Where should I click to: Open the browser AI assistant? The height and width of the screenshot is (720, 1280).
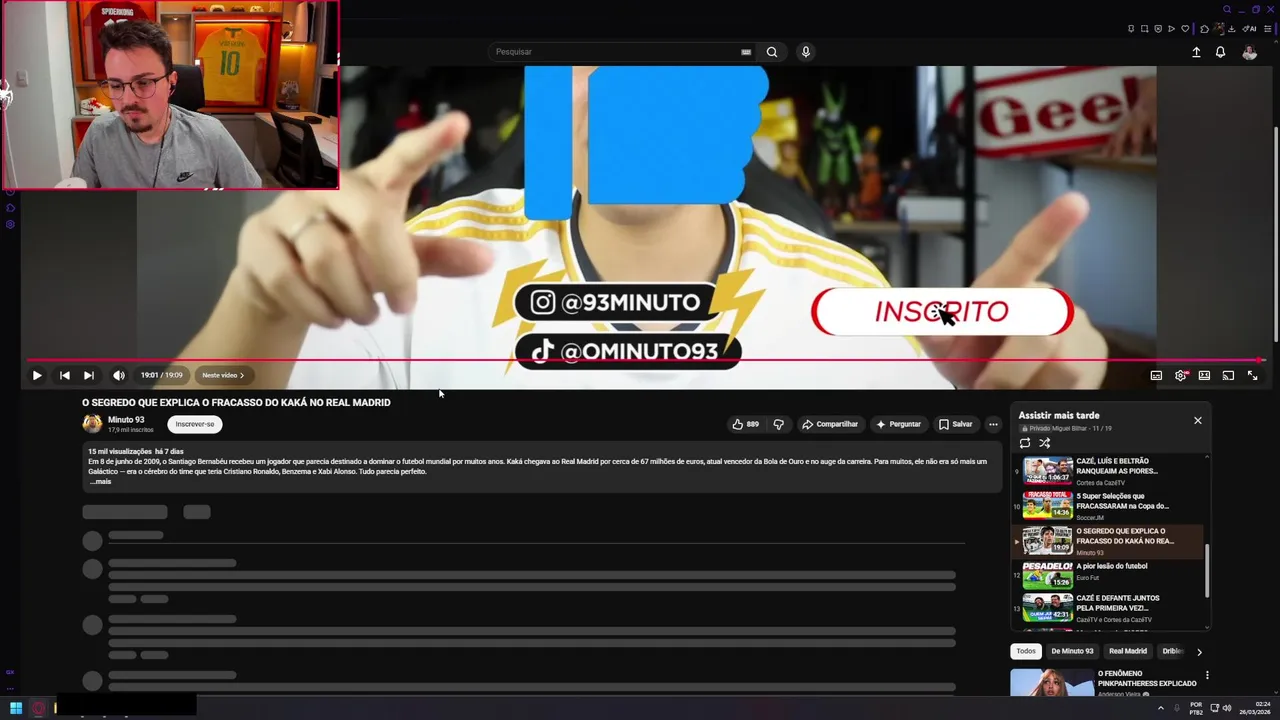(x=1250, y=29)
